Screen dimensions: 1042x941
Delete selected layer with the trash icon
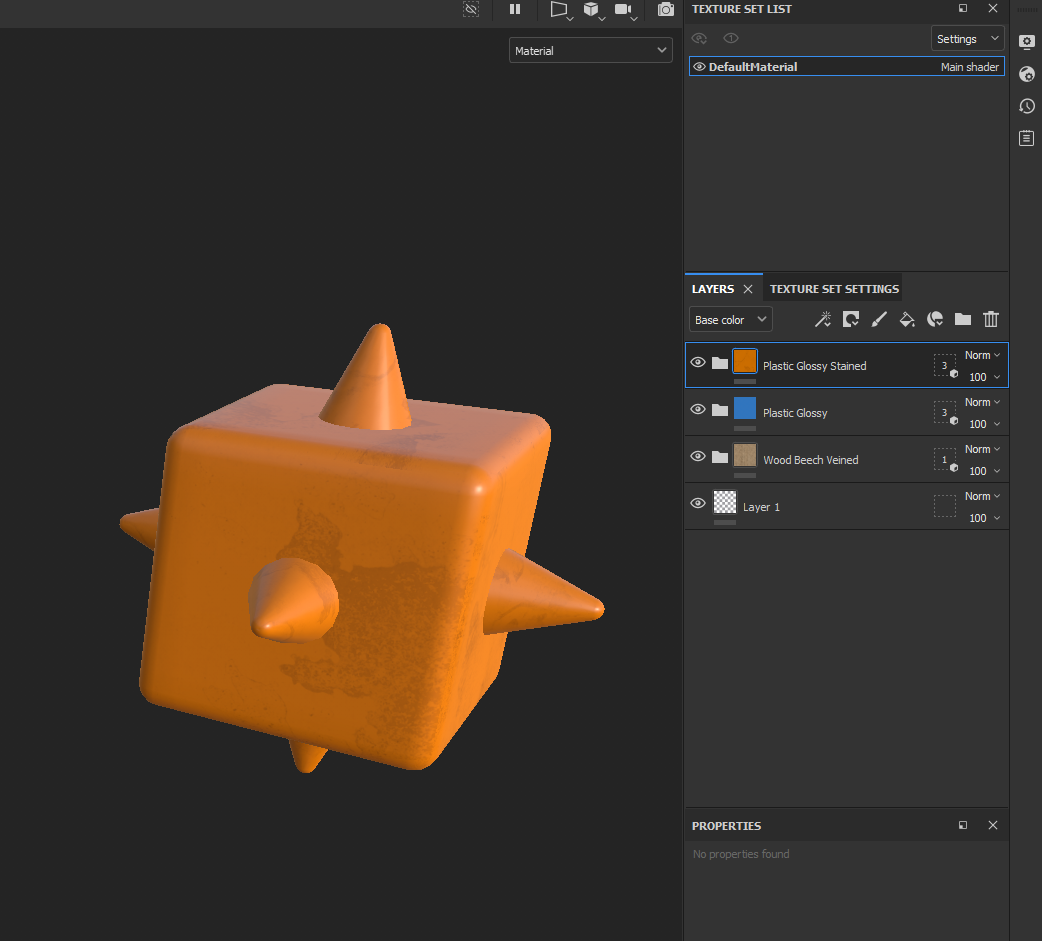tap(991, 319)
